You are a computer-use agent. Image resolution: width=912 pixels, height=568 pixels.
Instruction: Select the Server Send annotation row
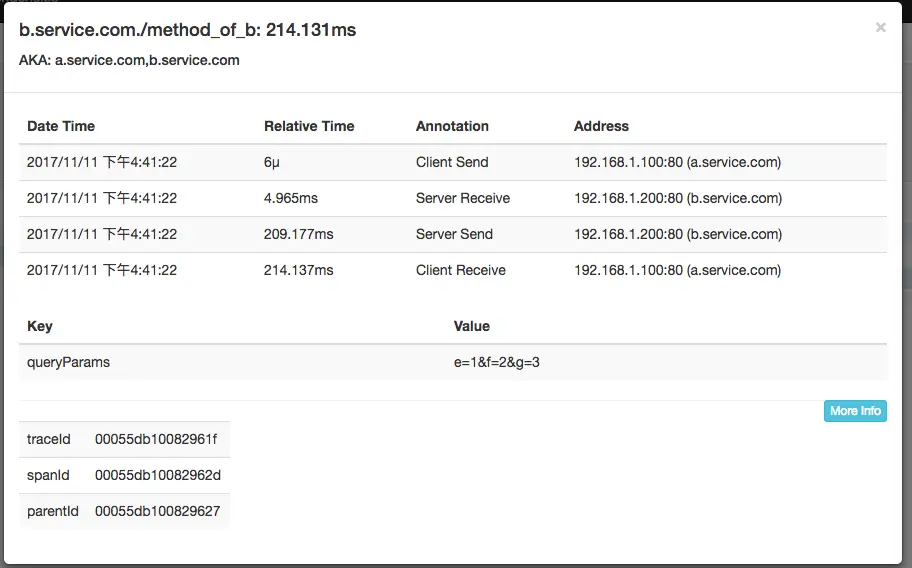(x=453, y=234)
